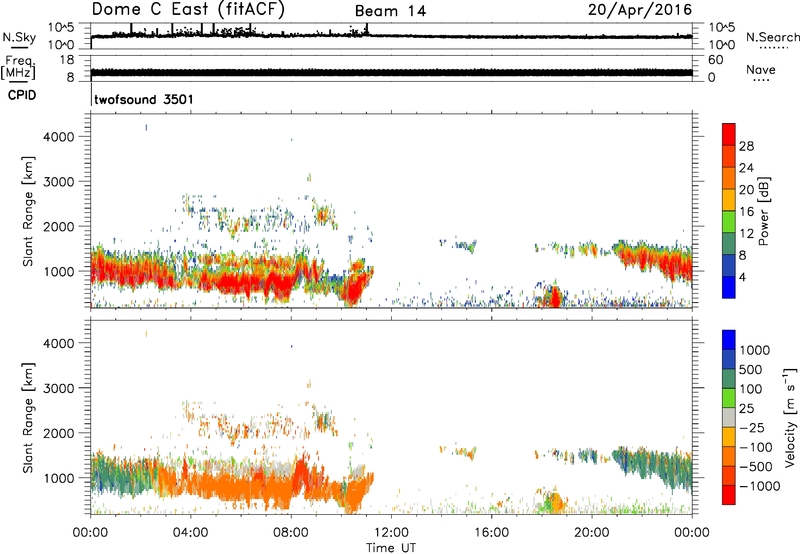Click the 'N.Search' legend label
Screen dimensions: 800x554
772,37
